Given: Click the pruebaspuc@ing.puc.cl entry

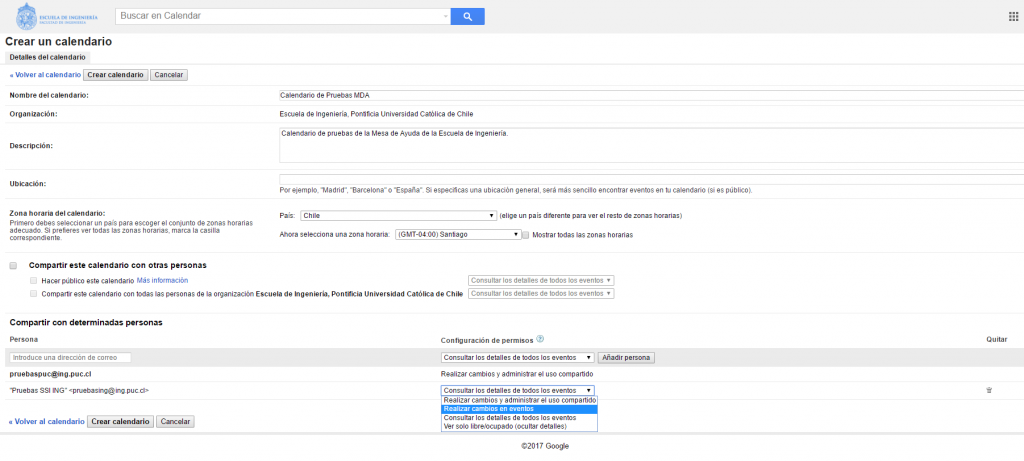Looking at the screenshot, I should click(x=50, y=374).
